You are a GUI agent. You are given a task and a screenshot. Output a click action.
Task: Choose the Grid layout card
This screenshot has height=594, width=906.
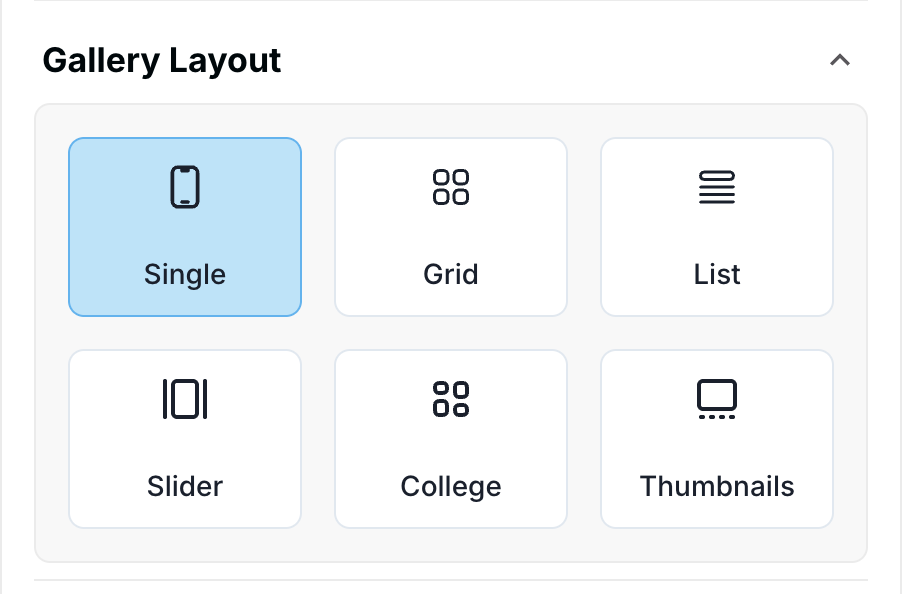451,227
